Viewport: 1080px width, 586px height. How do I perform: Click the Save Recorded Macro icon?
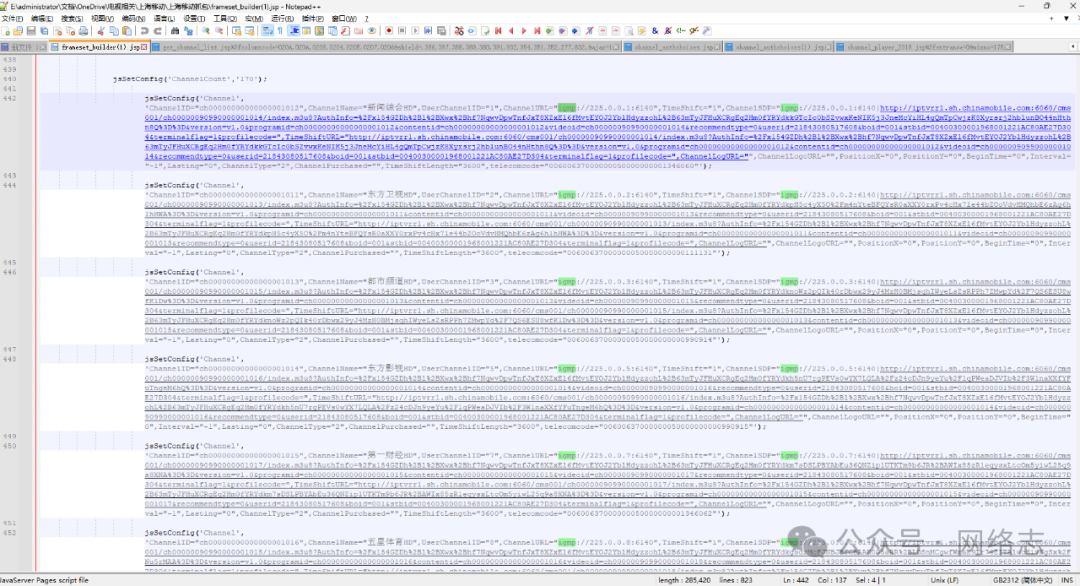pos(441,31)
